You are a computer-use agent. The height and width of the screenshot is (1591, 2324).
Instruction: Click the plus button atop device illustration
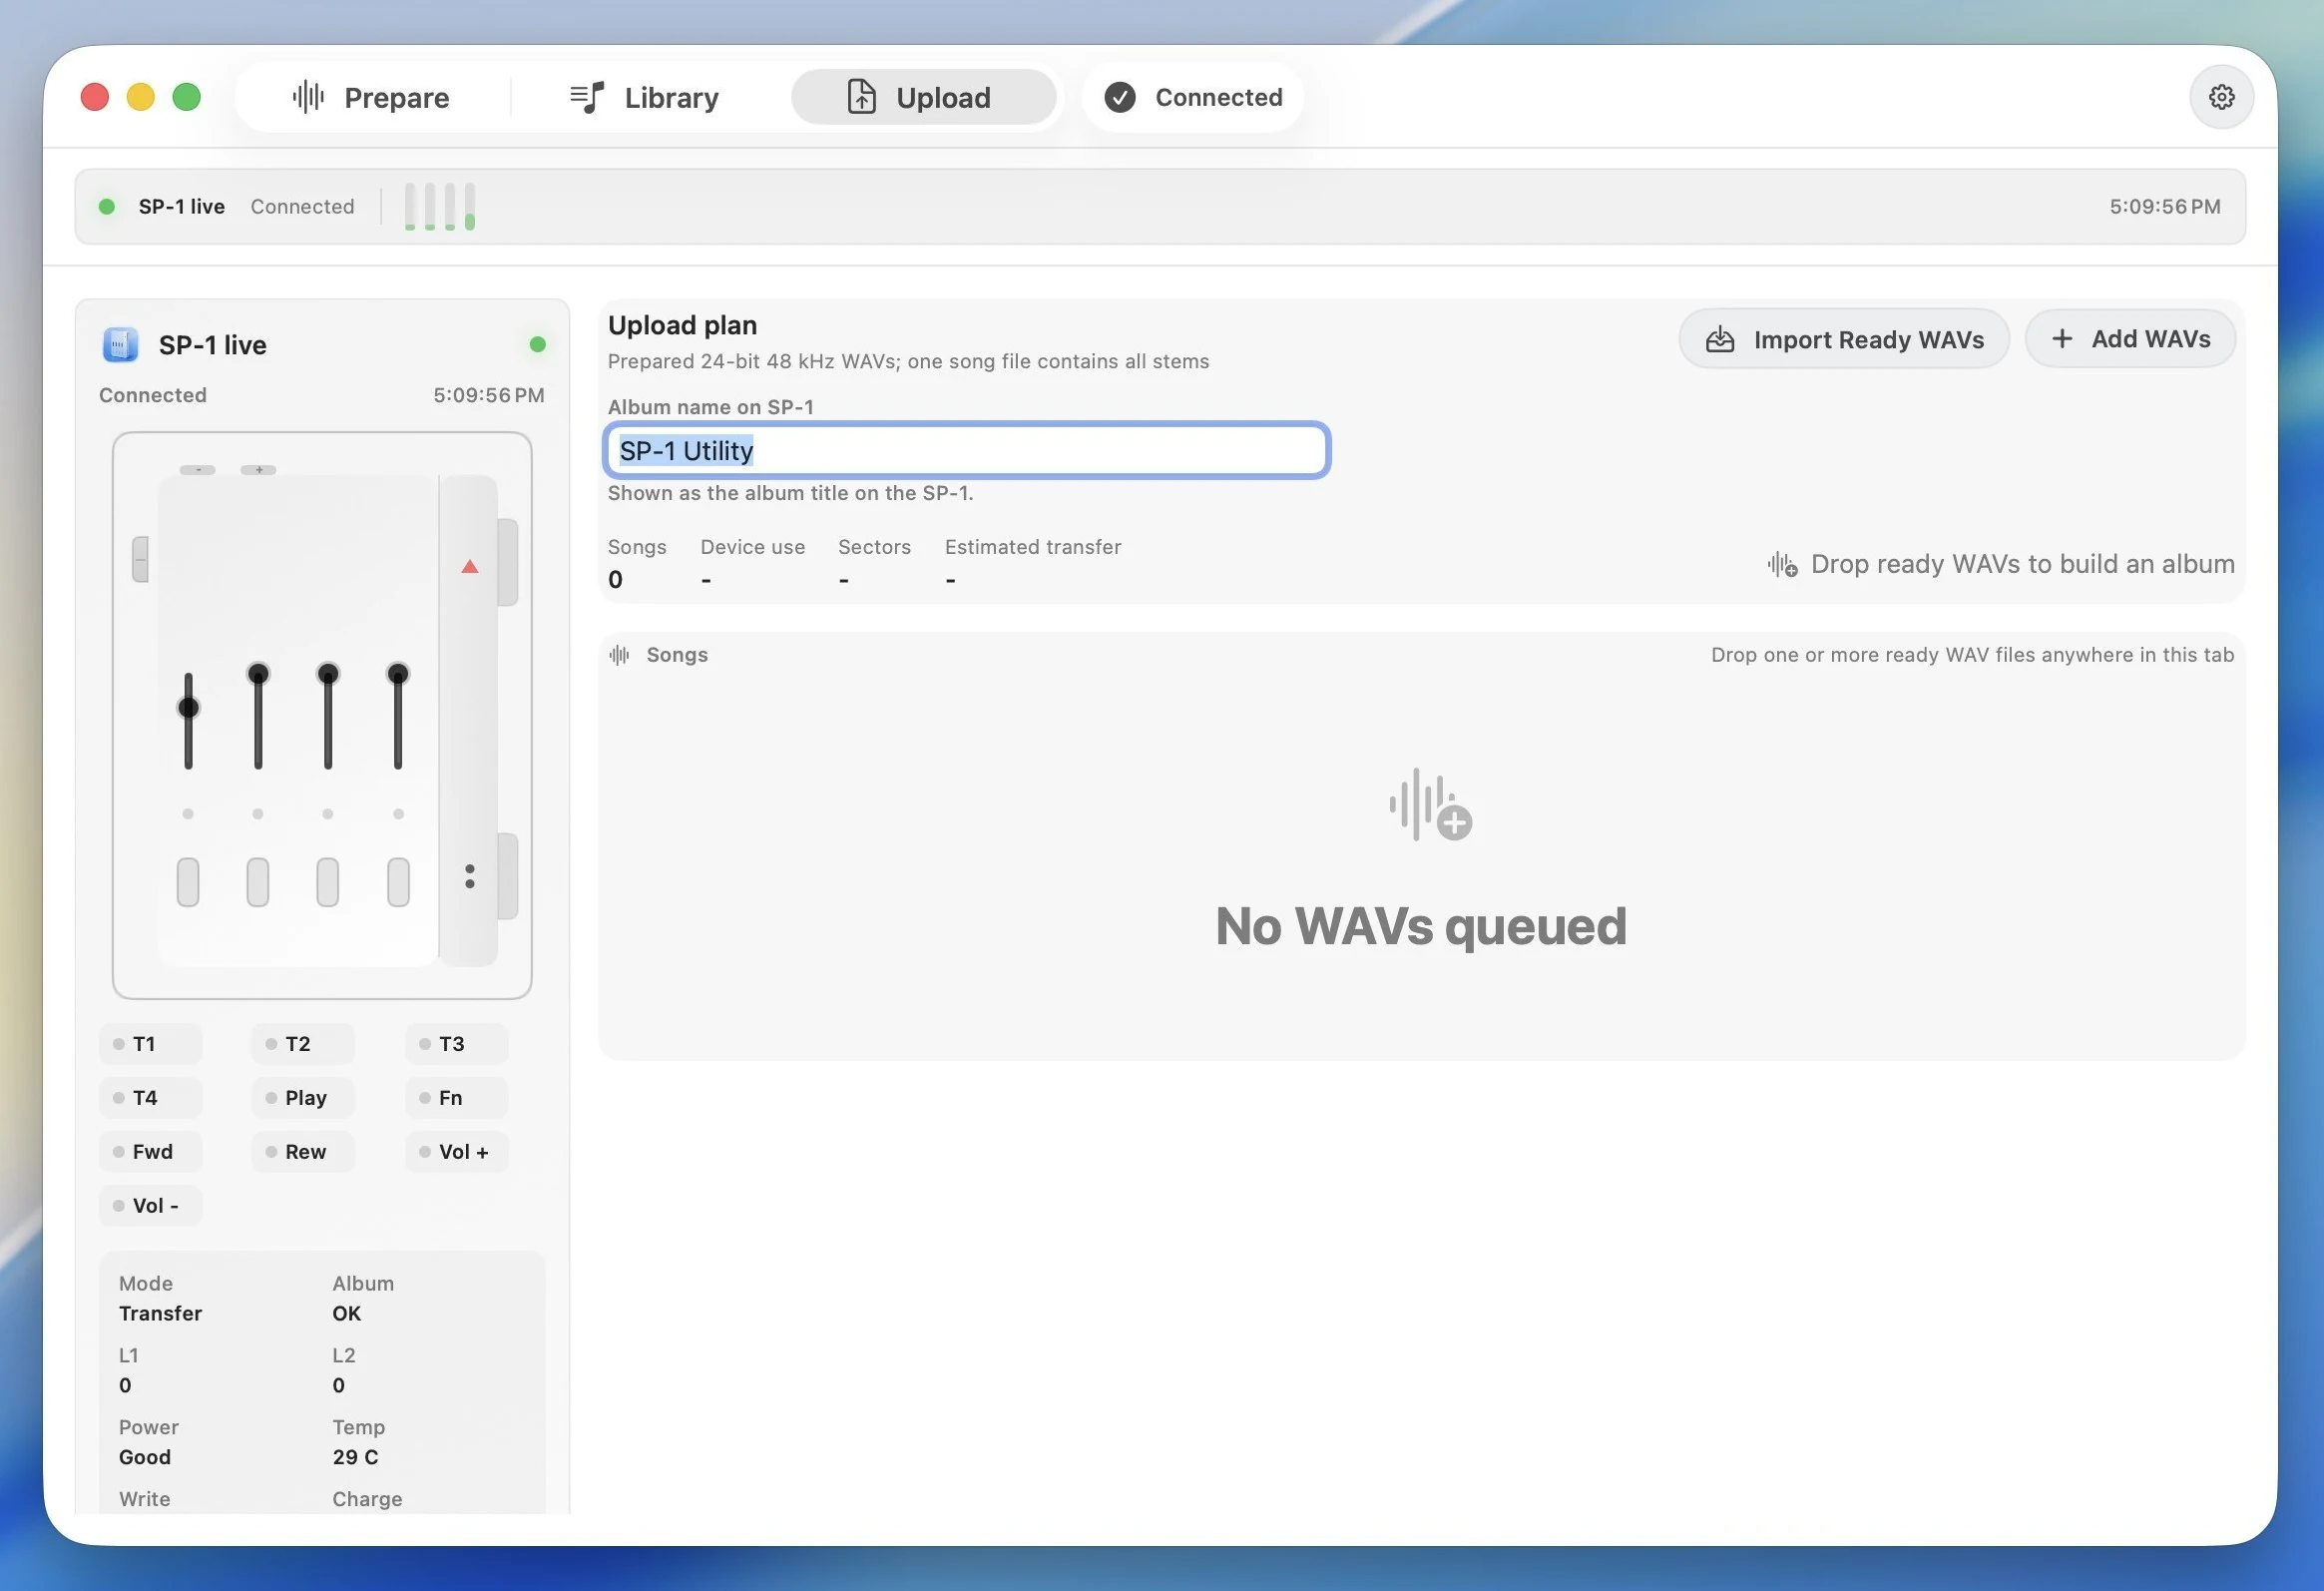pyautogui.click(x=258, y=470)
